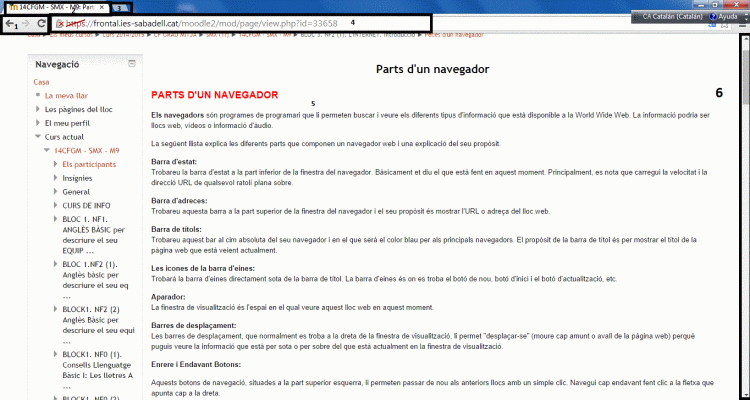
Task: Click the insecure https lock icon in address bar
Action: pos(60,23)
